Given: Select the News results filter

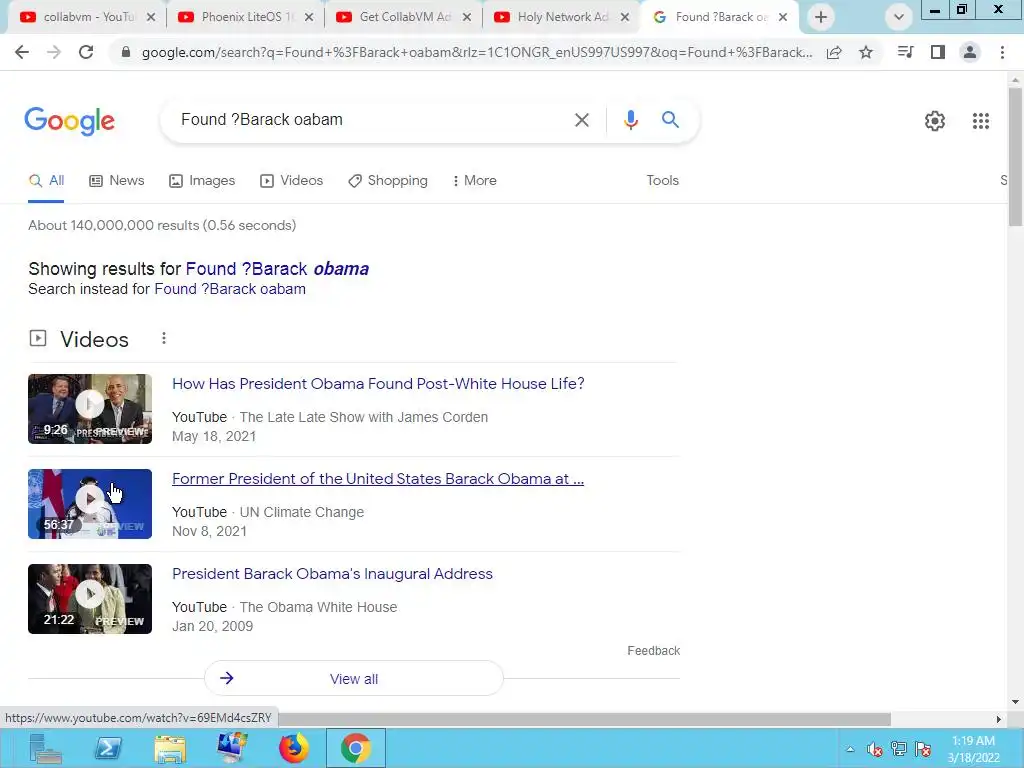Looking at the screenshot, I should point(117,180).
